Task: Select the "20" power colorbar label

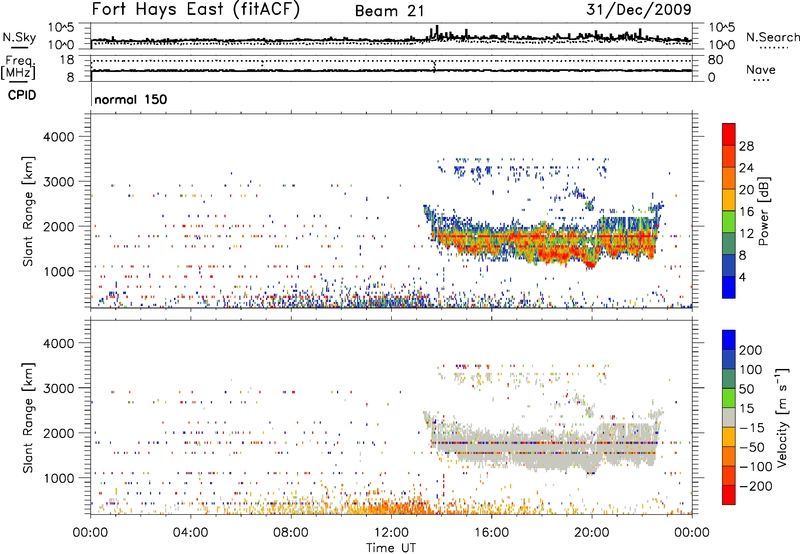Action: (x=746, y=190)
